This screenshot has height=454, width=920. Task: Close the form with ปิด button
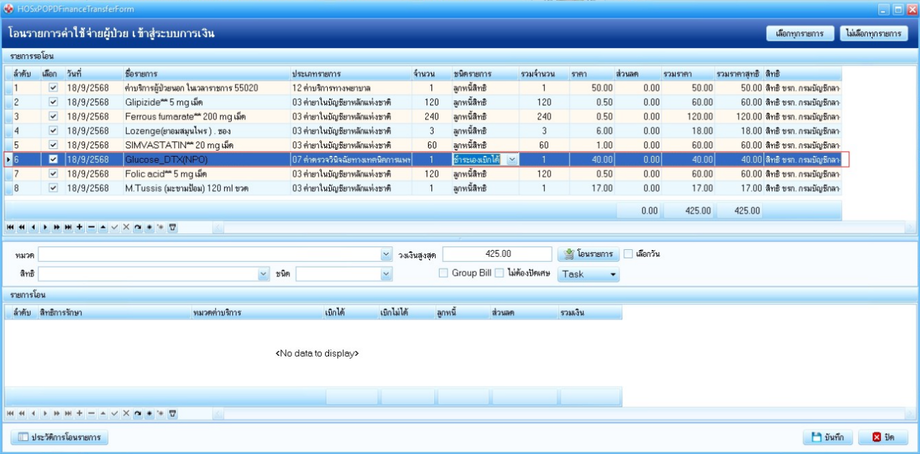(x=883, y=438)
